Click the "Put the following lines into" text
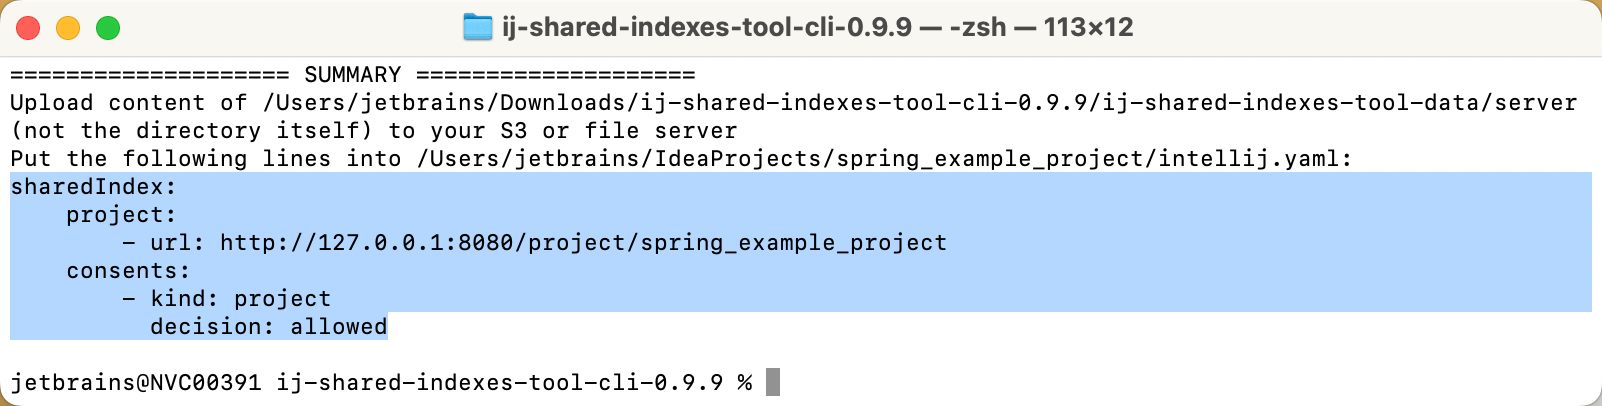The image size is (1602, 406). coord(205,159)
